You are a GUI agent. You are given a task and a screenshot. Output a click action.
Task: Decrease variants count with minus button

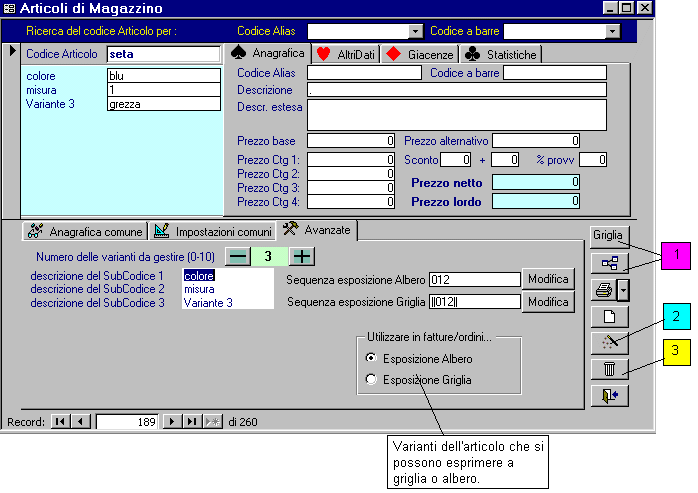click(238, 257)
